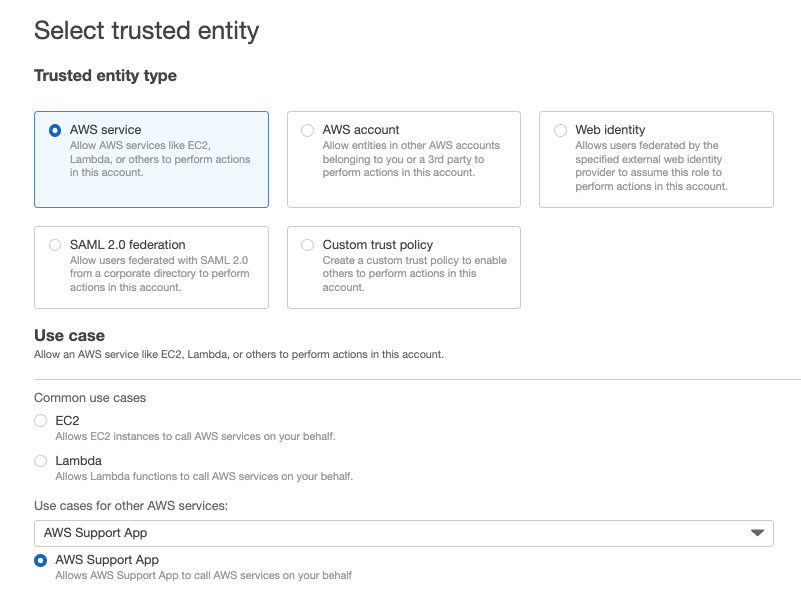Click the 'Use case' section heading

69,336
